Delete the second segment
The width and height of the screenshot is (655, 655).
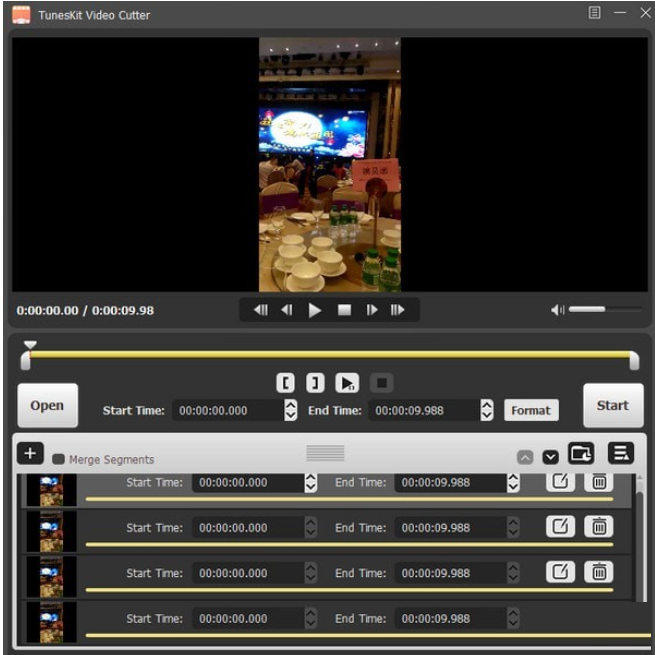(x=599, y=527)
